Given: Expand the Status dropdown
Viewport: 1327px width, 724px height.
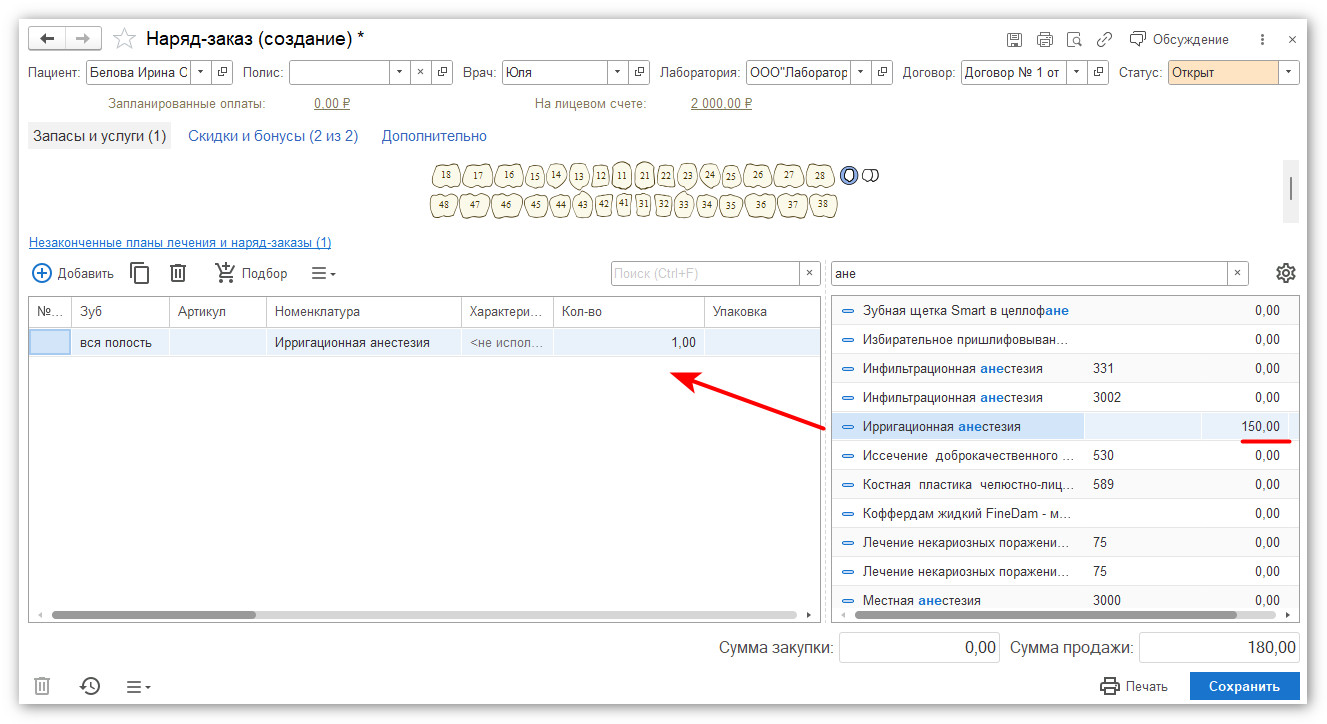Looking at the screenshot, I should (x=1288, y=72).
